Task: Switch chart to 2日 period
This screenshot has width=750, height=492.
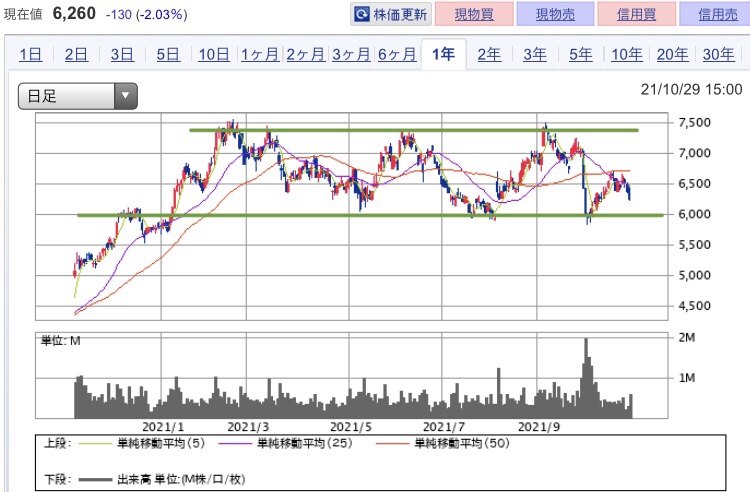Action: (x=77, y=55)
